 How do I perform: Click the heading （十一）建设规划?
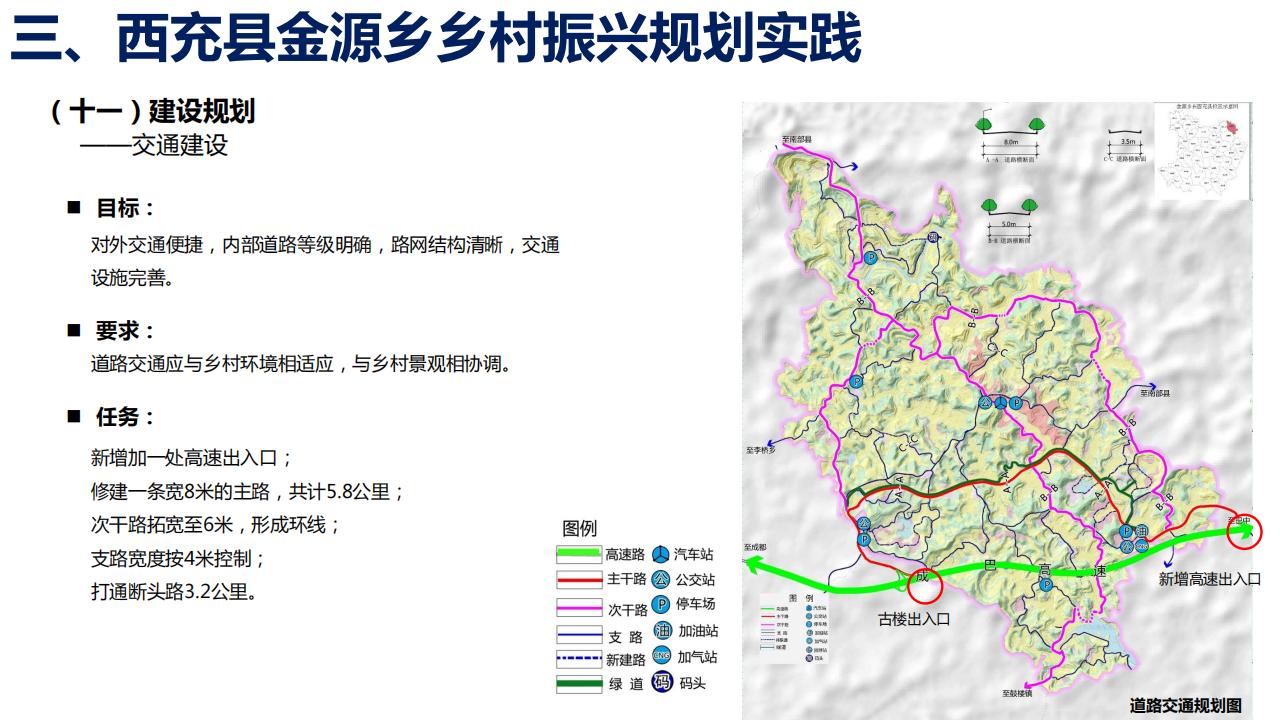click(x=152, y=111)
